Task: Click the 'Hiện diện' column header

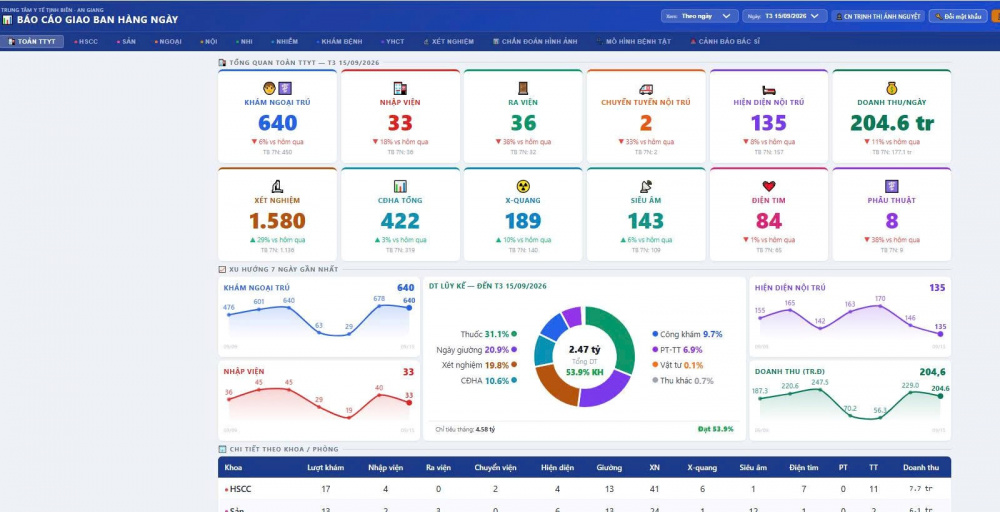Action: pyautogui.click(x=557, y=467)
